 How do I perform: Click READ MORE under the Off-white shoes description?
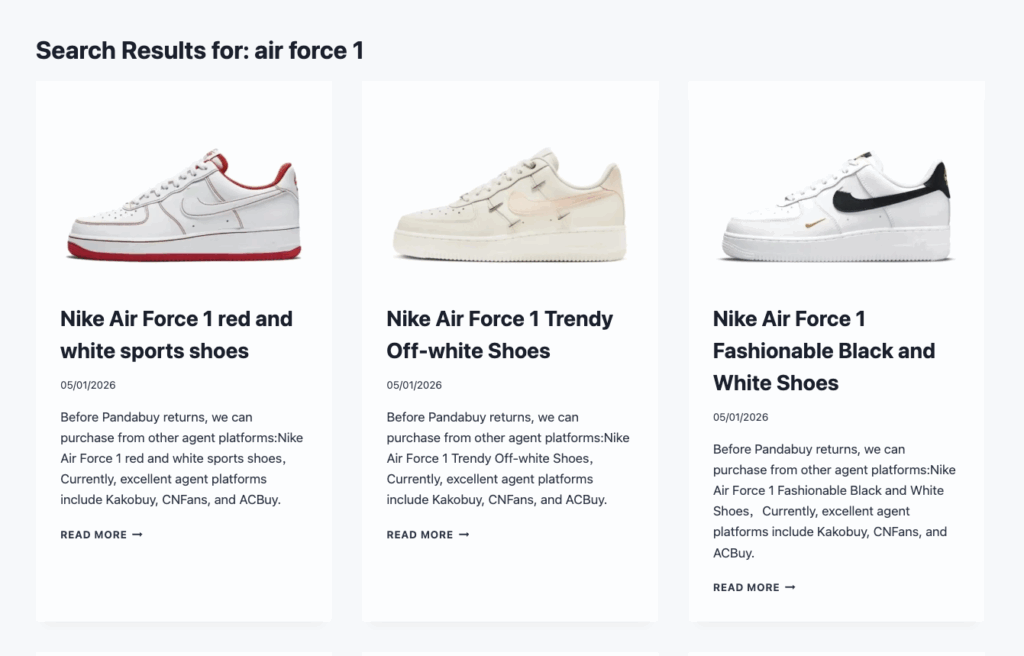point(421,534)
